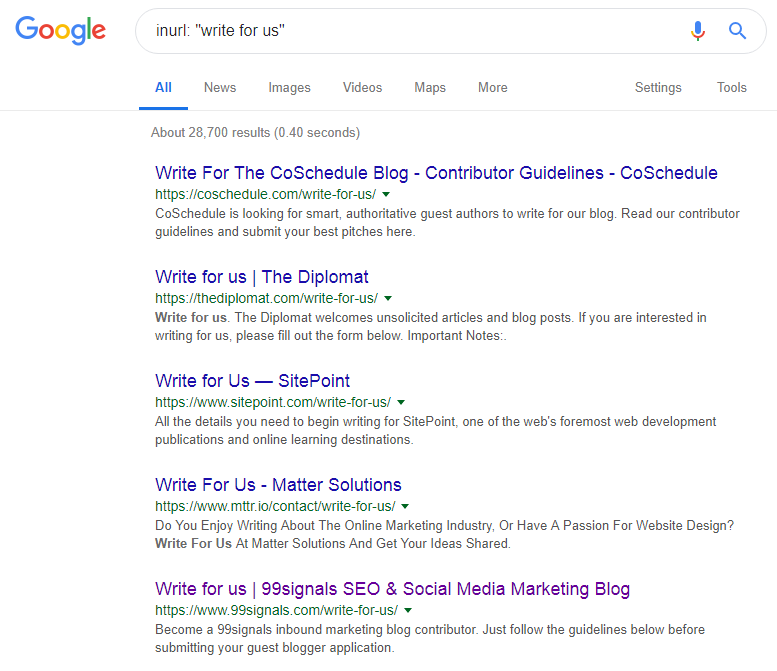Image resolution: width=777 pixels, height=671 pixels.
Task: Expand the arrow next to coschedule.com URL
Action: 386,194
